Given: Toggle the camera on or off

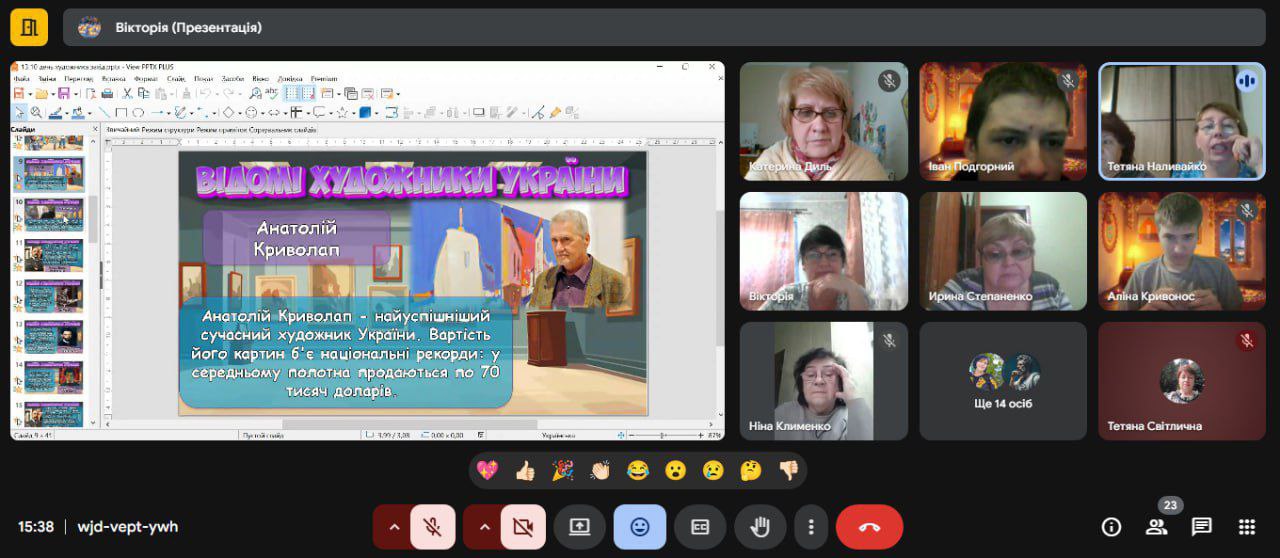Looking at the screenshot, I should click(x=522, y=527).
